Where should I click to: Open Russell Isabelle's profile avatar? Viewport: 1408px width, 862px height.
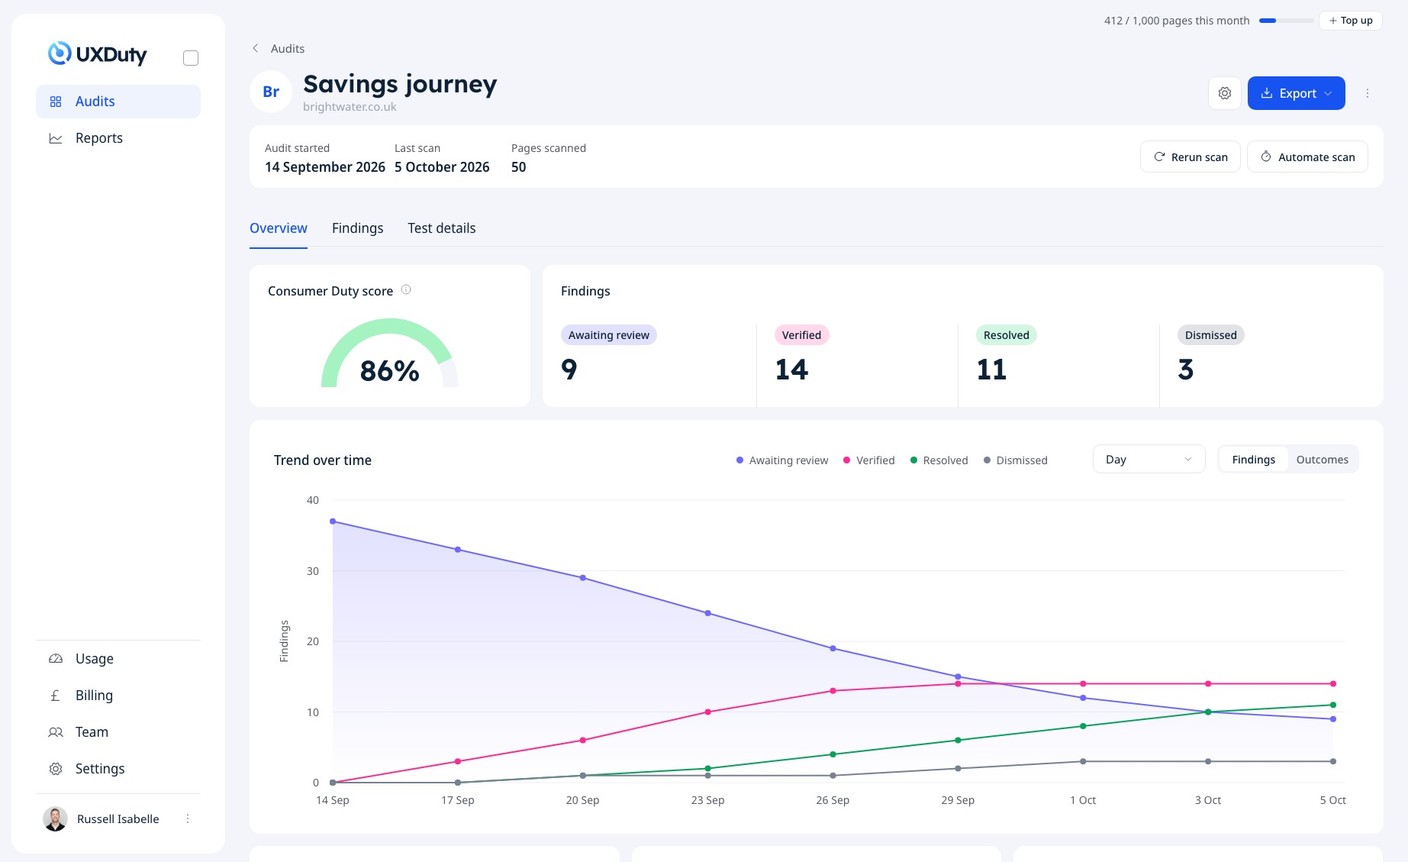[55, 819]
